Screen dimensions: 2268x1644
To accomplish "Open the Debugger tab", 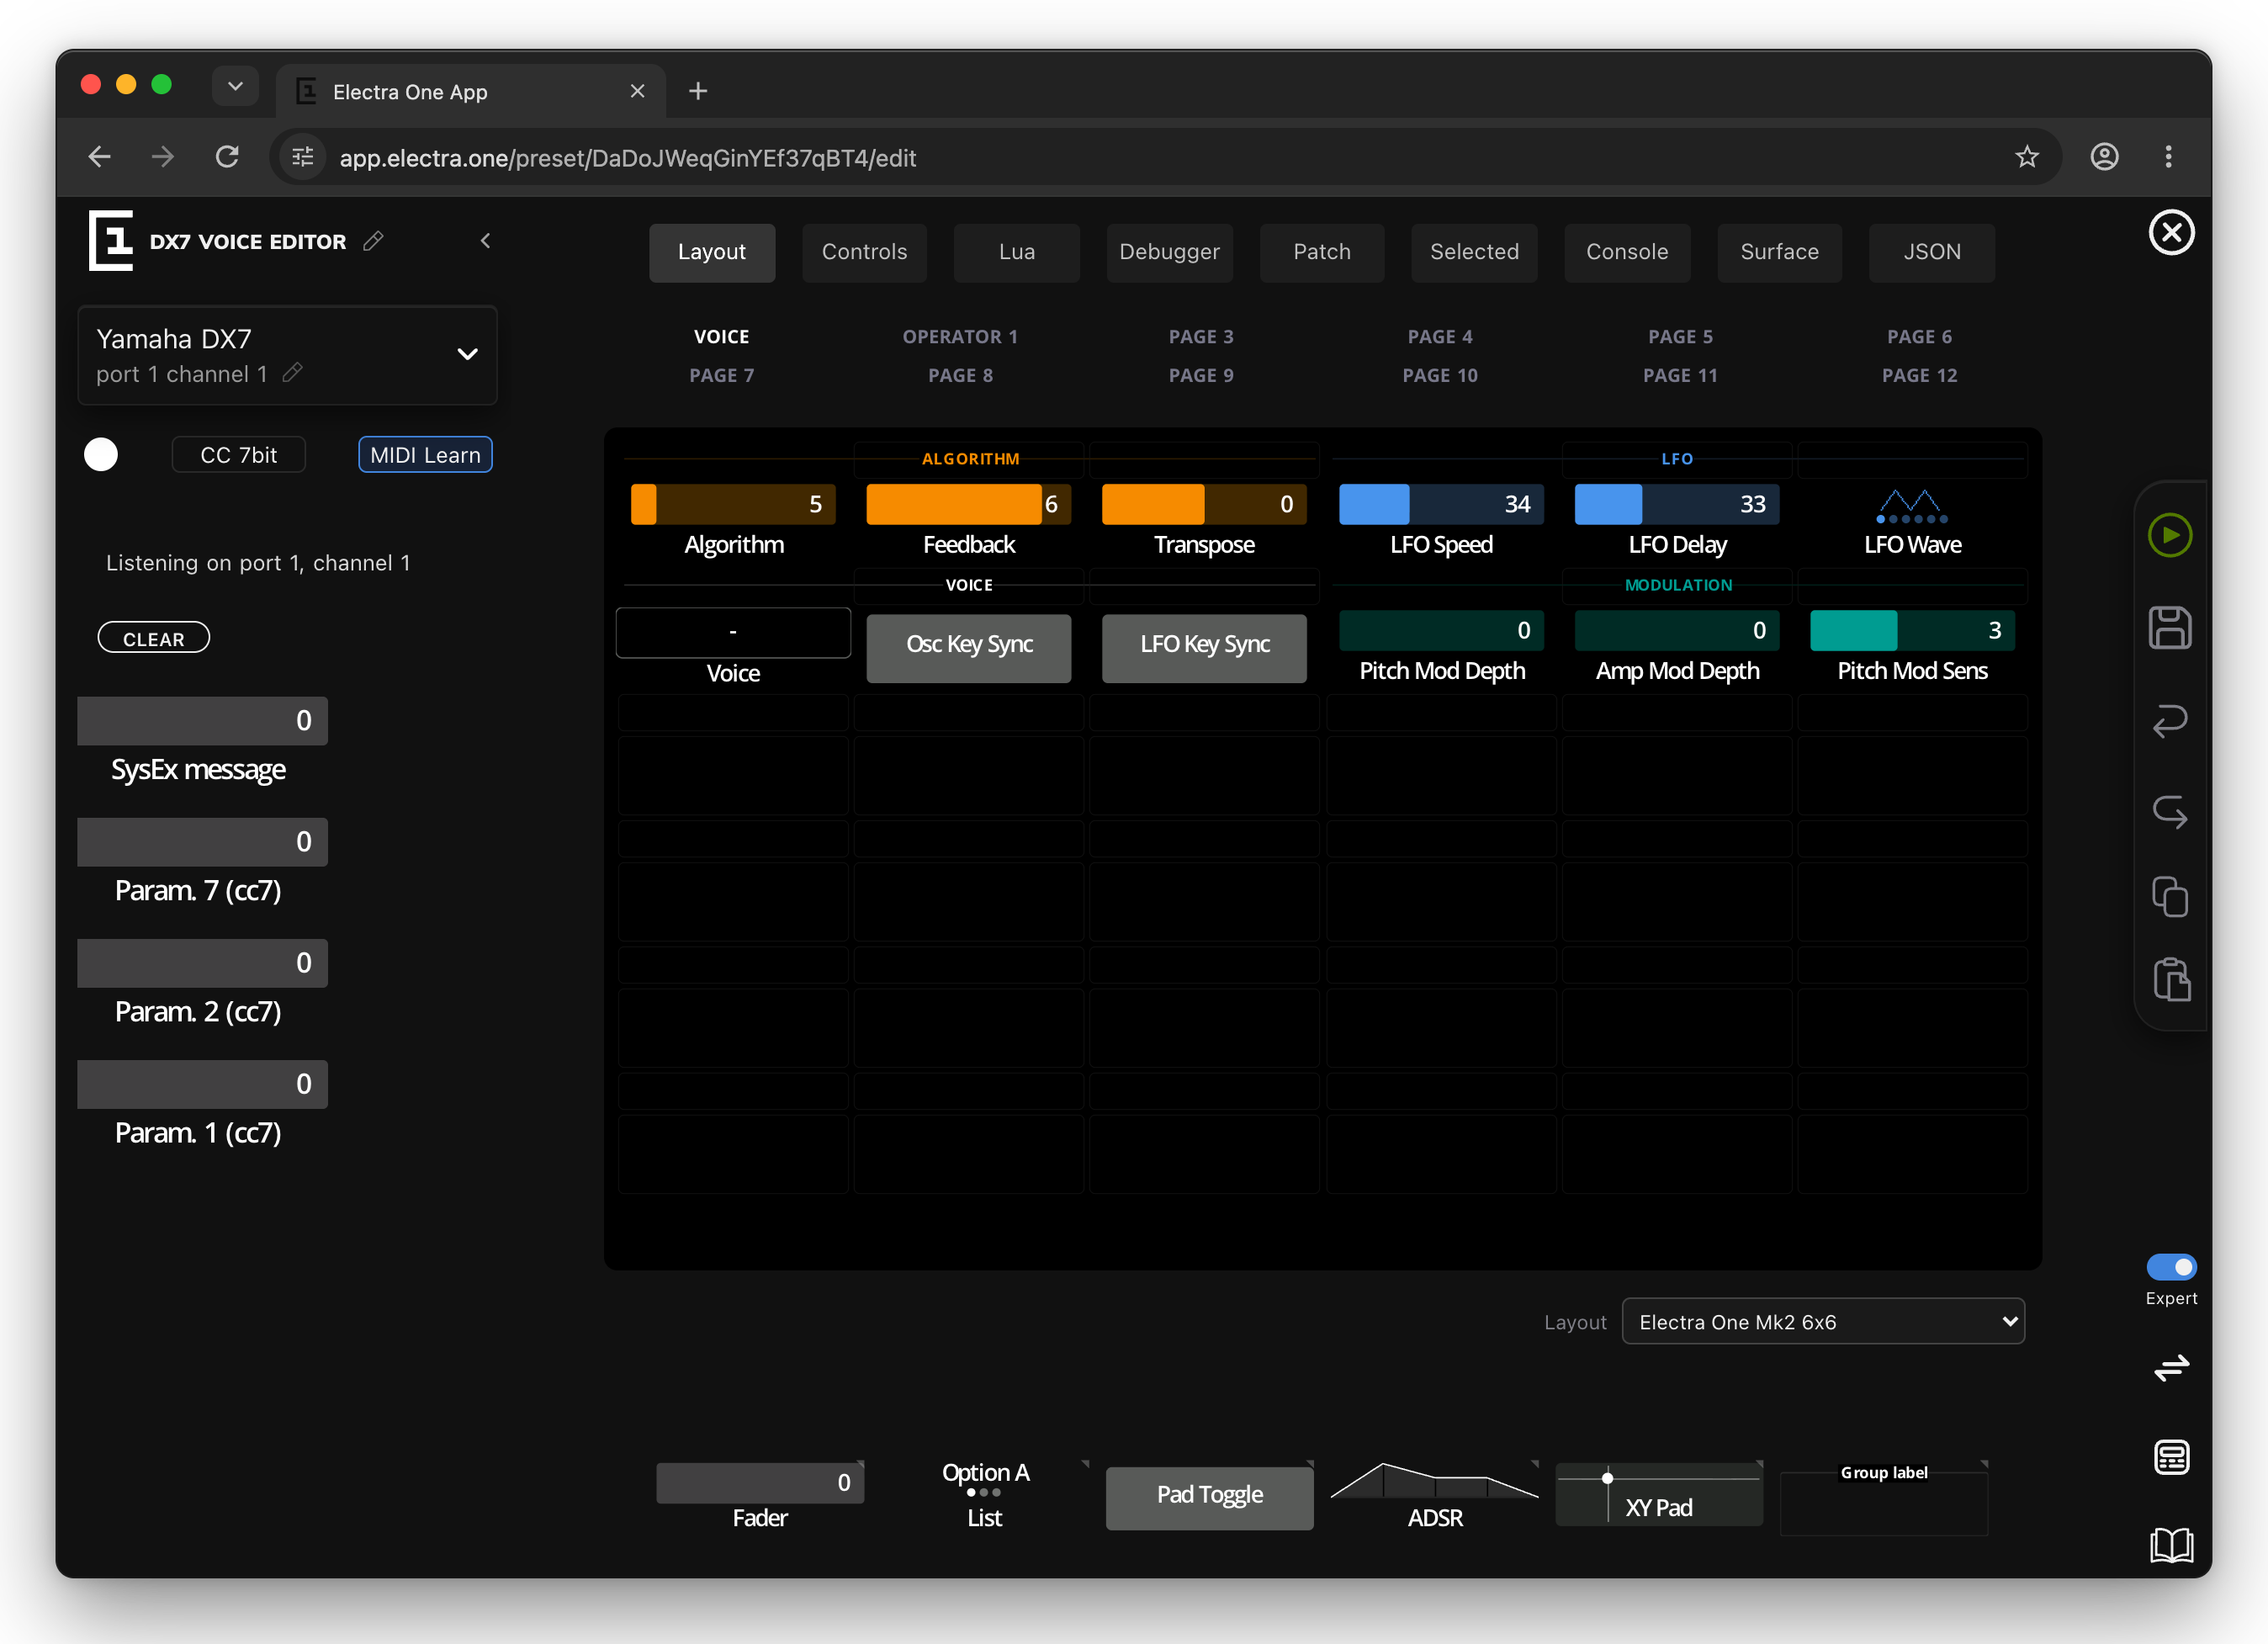I will pos(1170,252).
